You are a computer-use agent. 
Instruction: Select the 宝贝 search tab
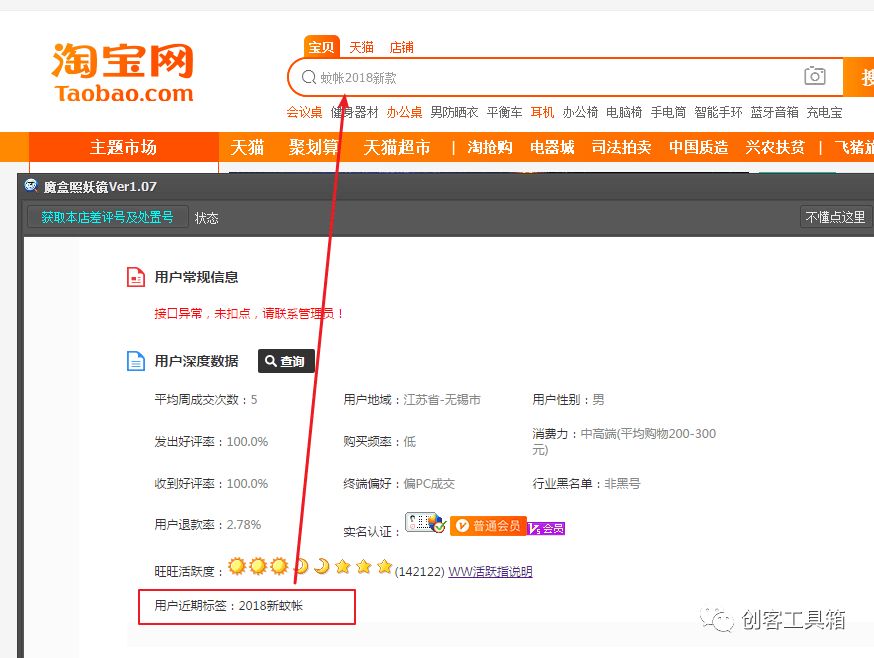(x=322, y=47)
